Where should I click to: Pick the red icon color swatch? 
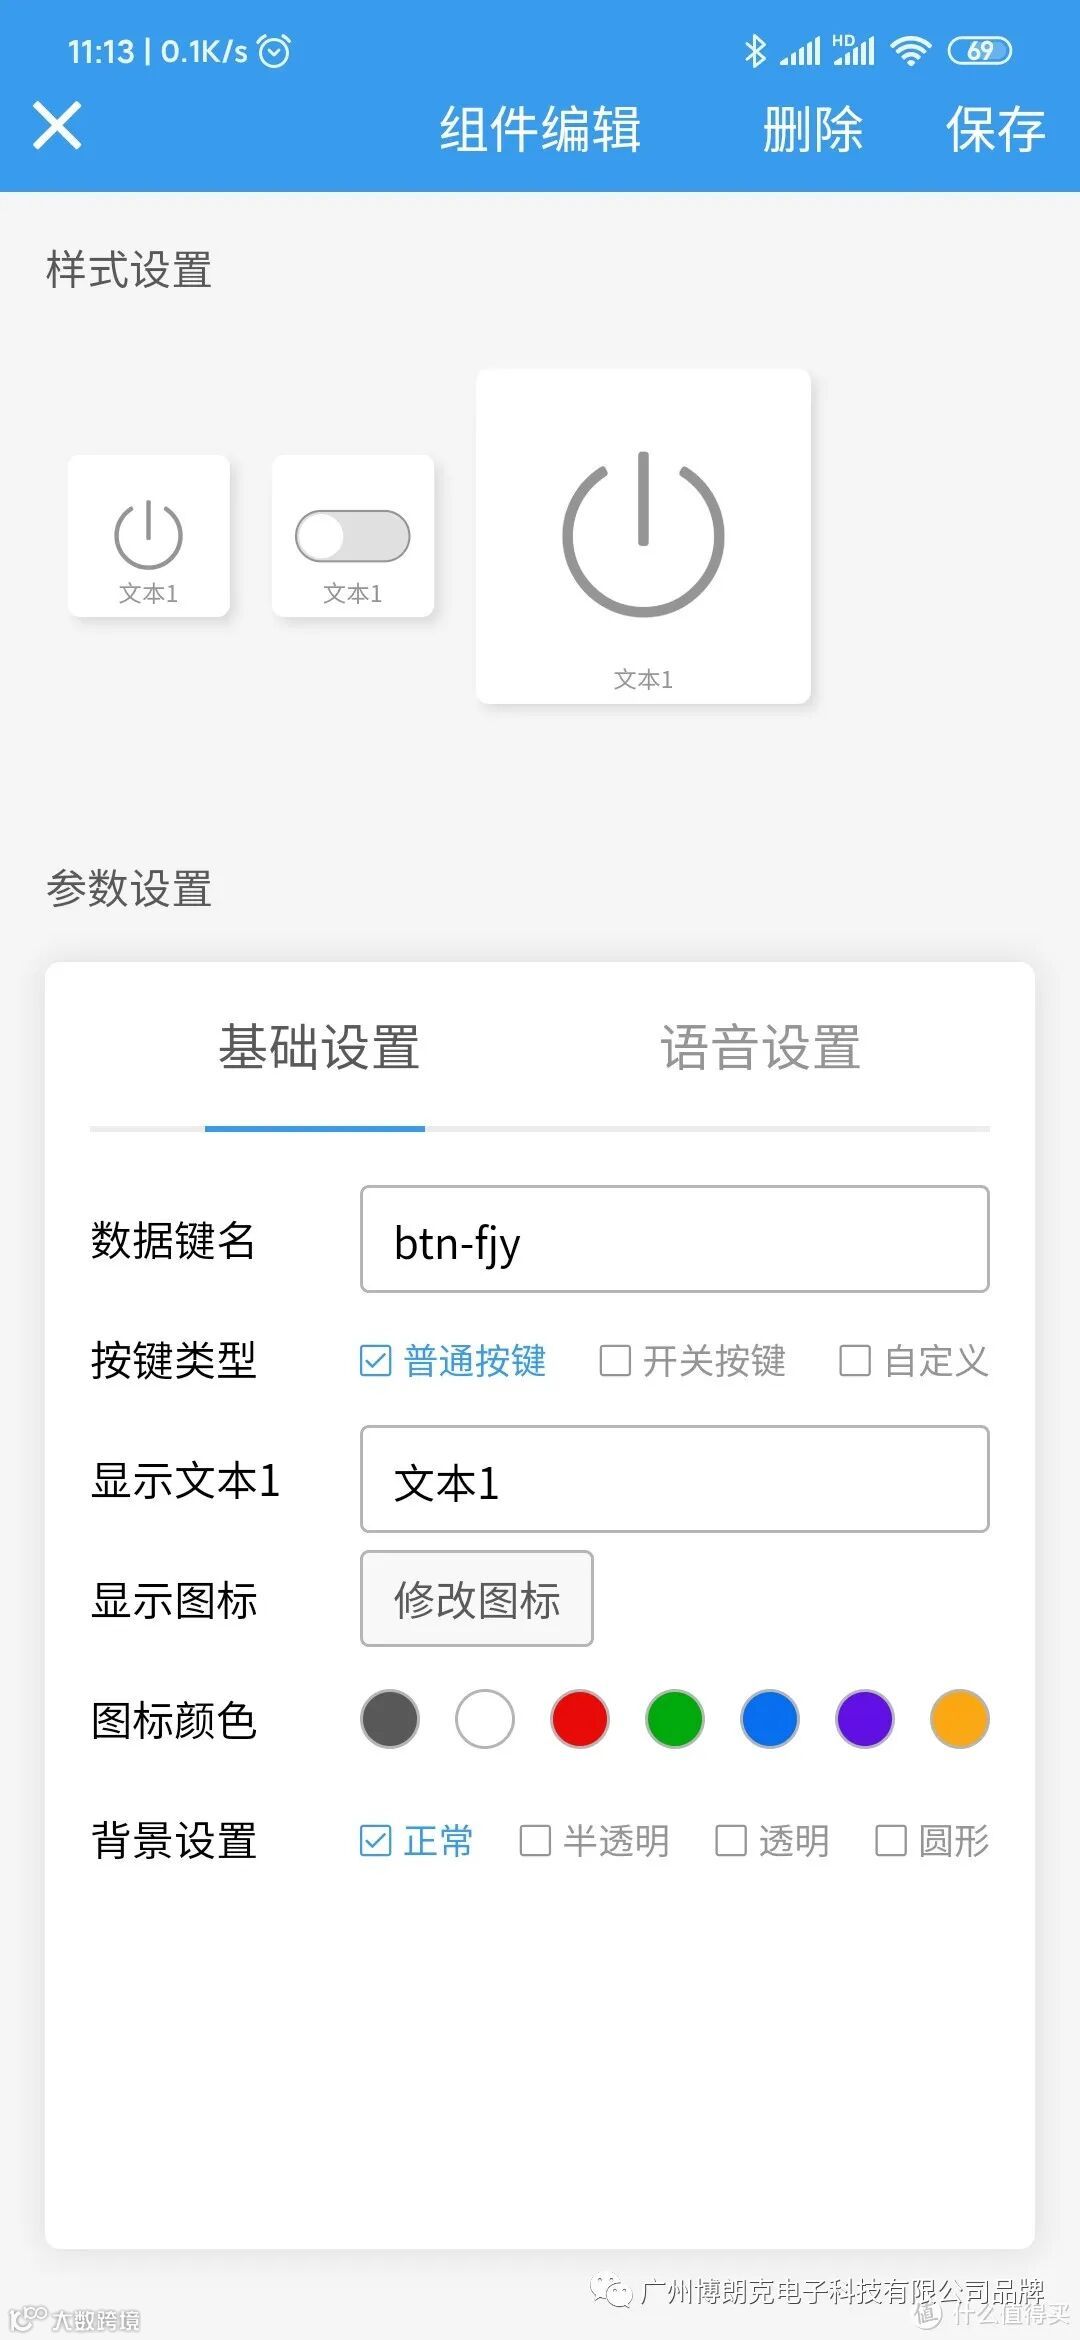[x=580, y=1719]
